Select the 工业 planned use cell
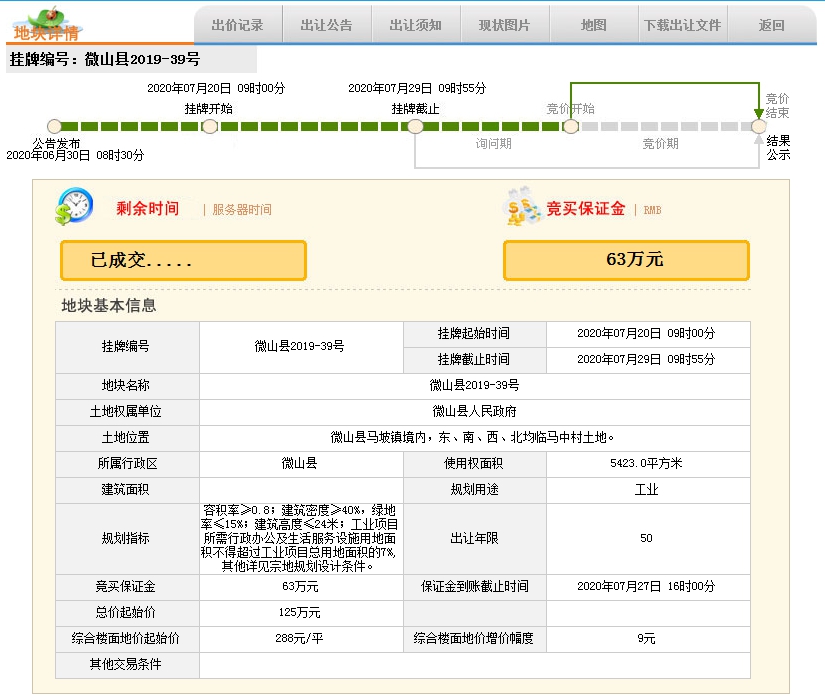 pos(648,490)
